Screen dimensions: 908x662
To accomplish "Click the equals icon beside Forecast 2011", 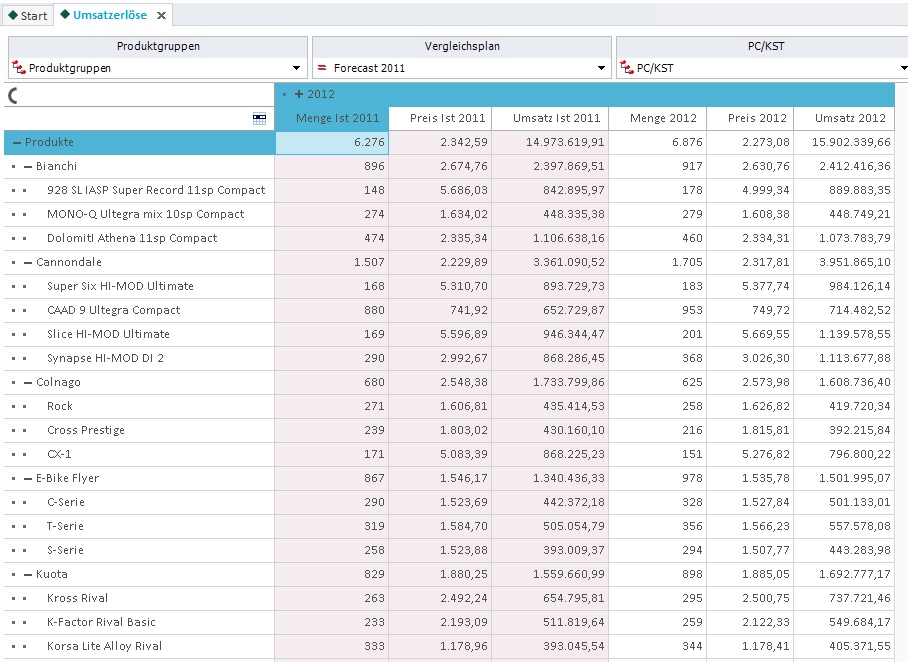I will [322, 68].
